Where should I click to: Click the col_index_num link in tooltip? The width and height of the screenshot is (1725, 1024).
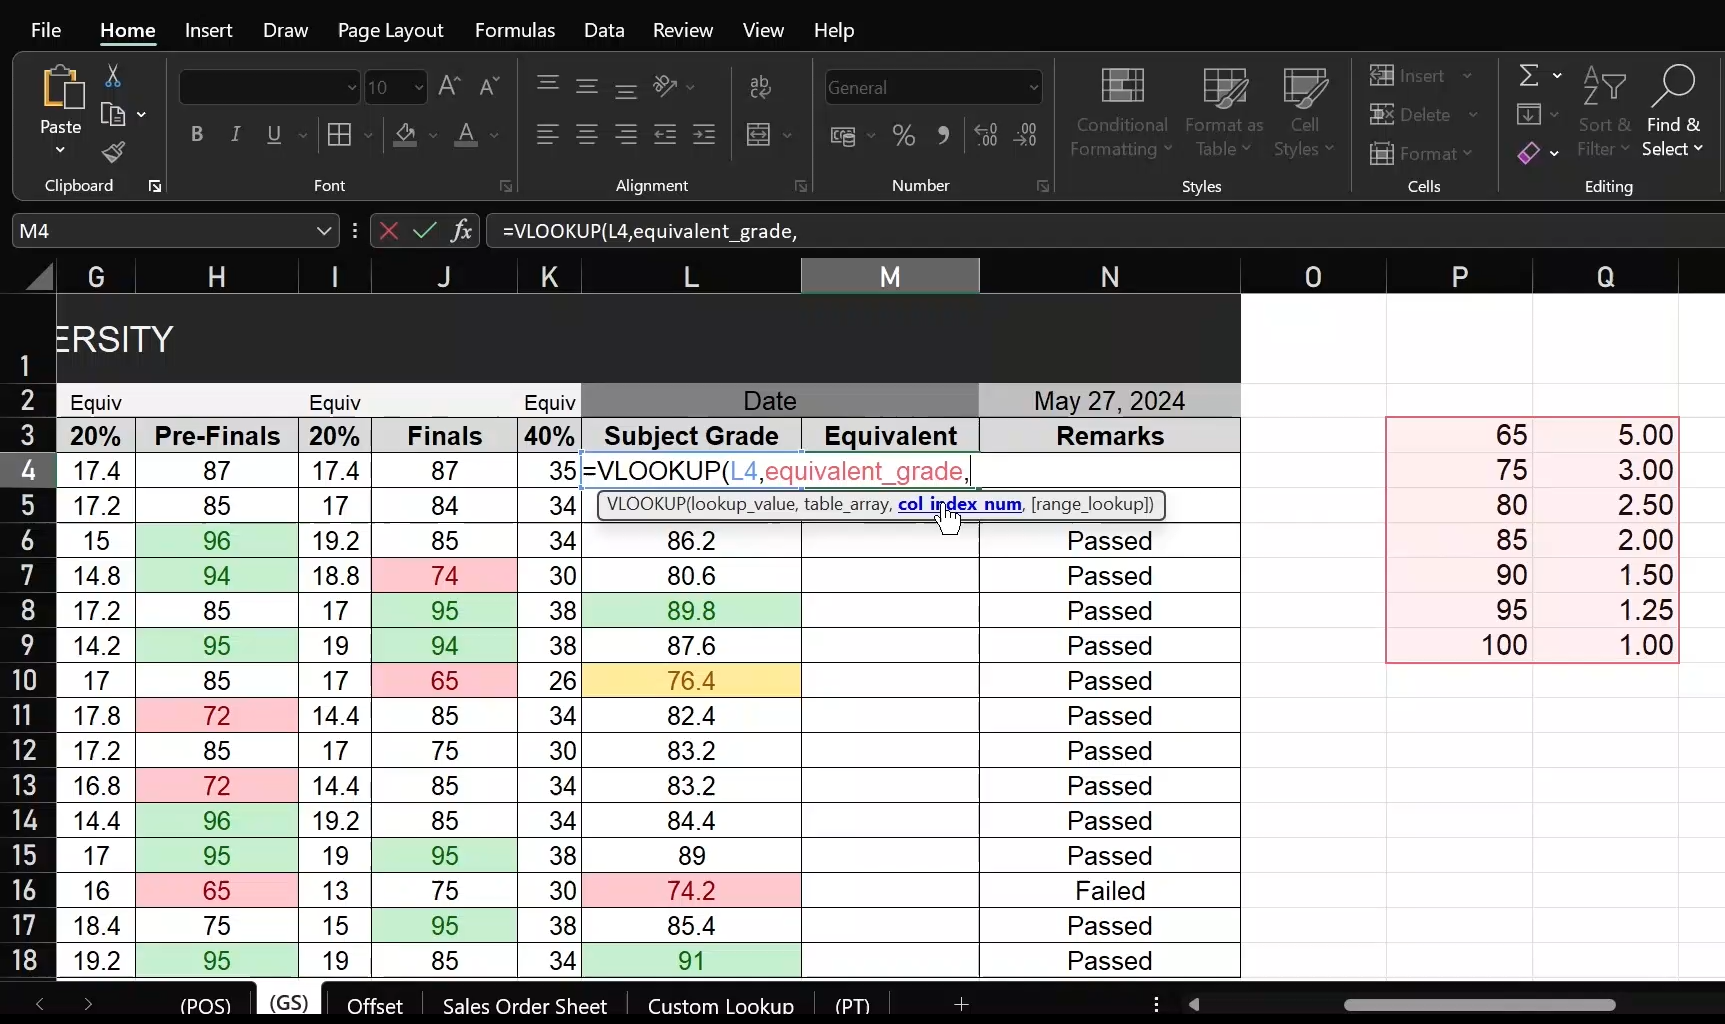coord(959,504)
